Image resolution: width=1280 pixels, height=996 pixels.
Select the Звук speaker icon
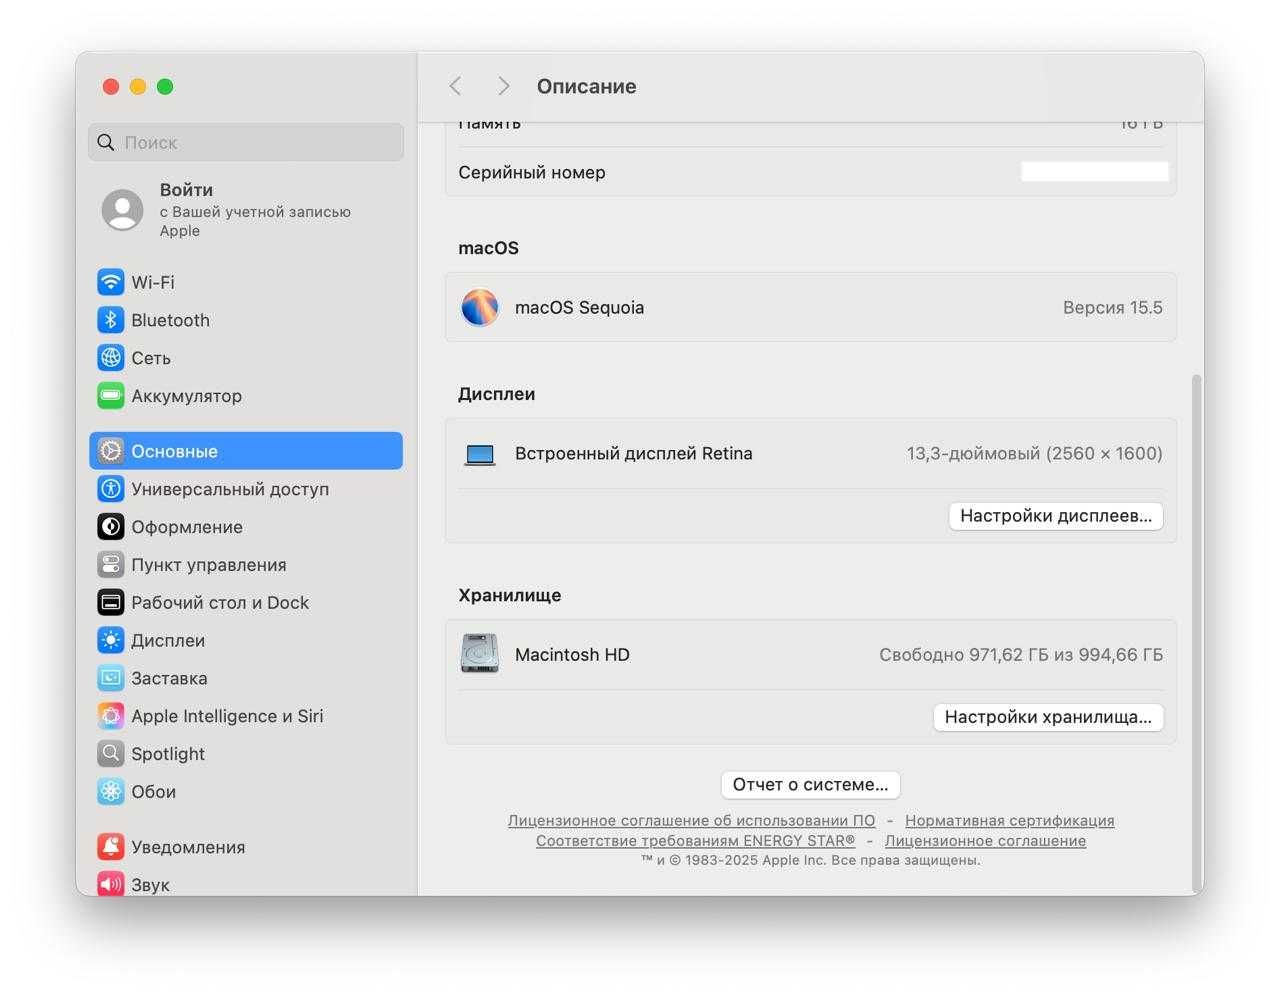(111, 884)
